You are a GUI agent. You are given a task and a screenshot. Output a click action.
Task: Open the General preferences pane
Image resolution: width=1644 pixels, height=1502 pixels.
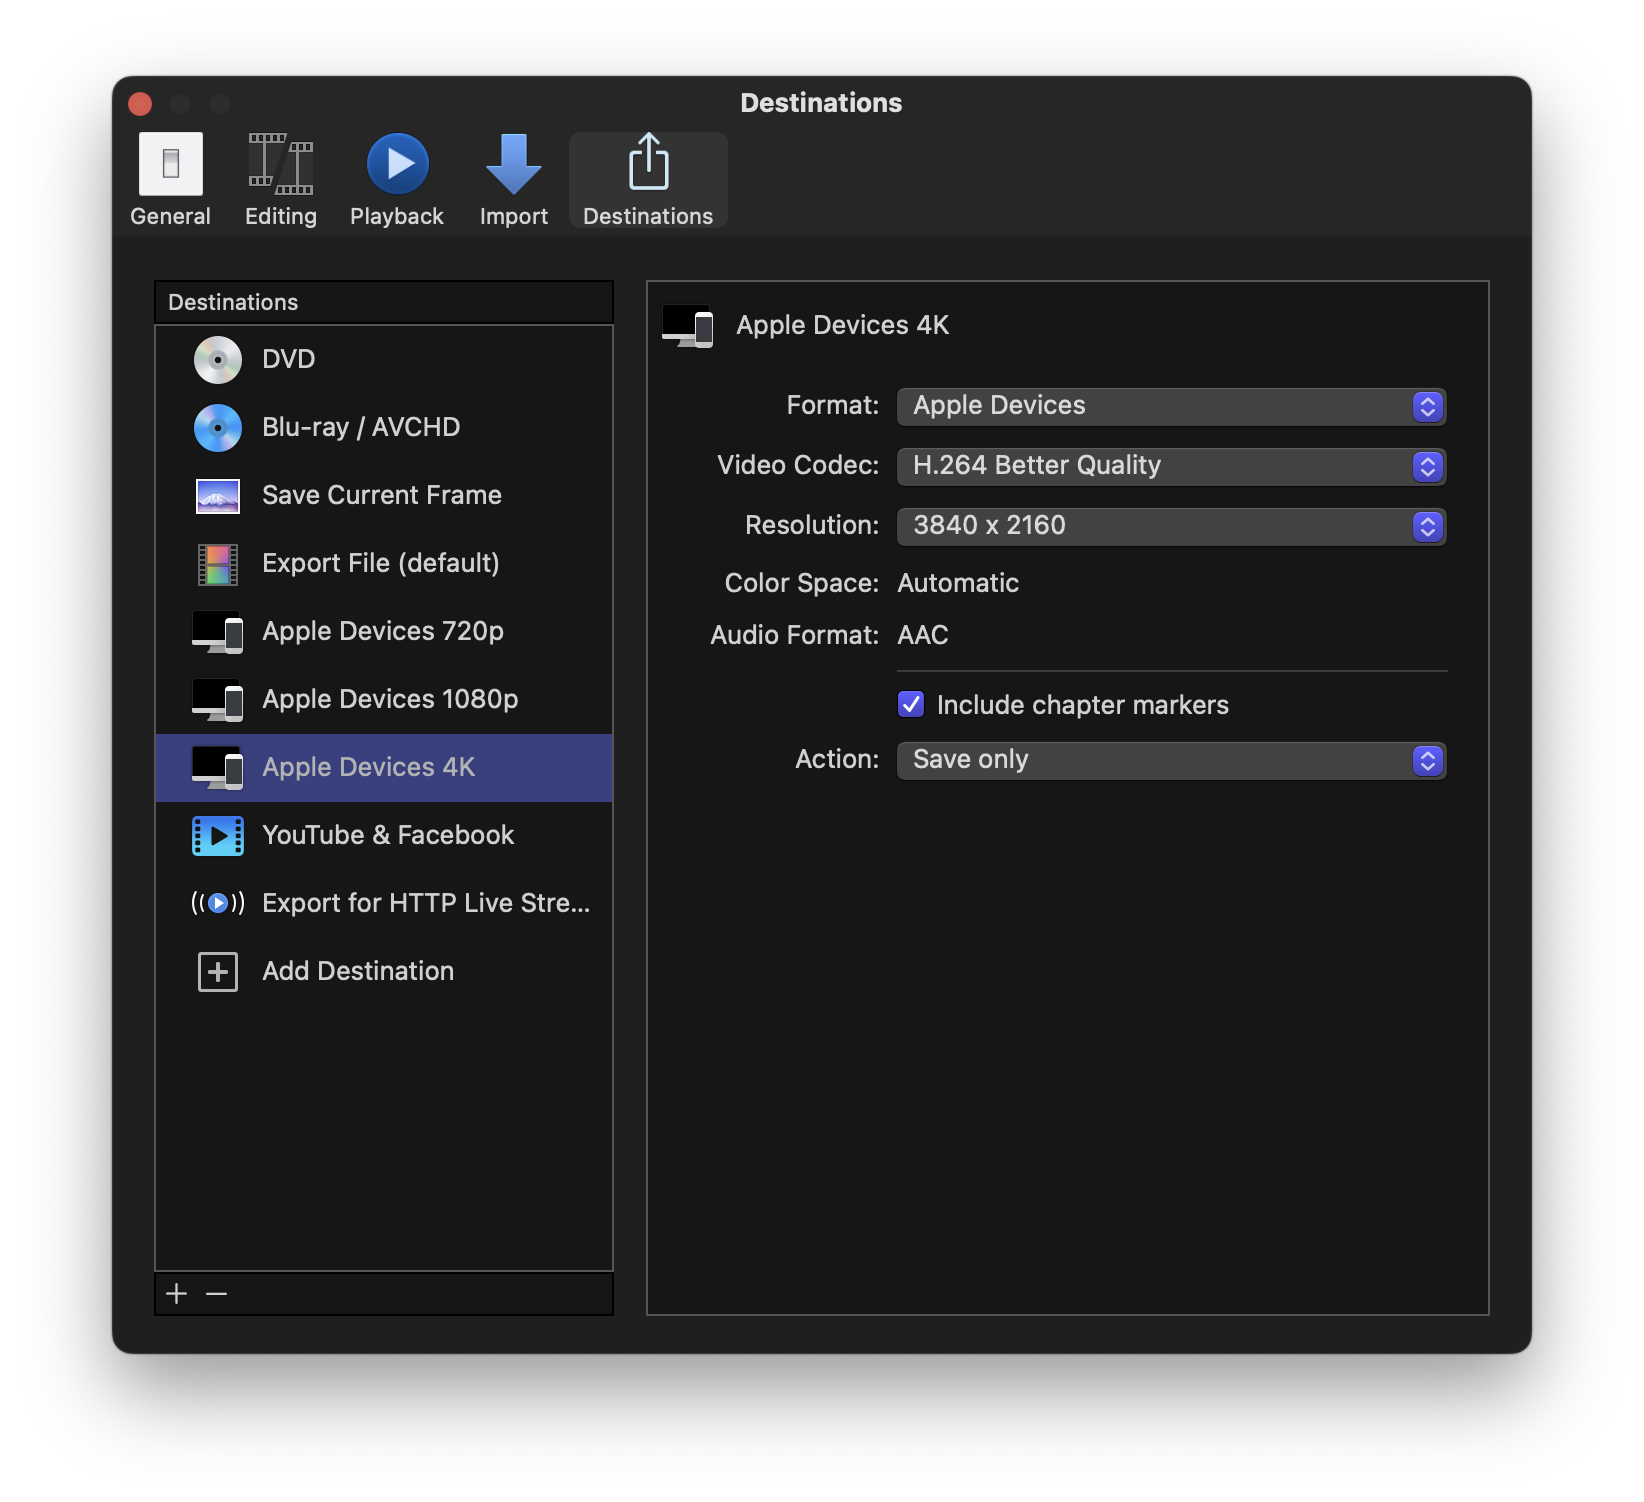click(x=170, y=181)
